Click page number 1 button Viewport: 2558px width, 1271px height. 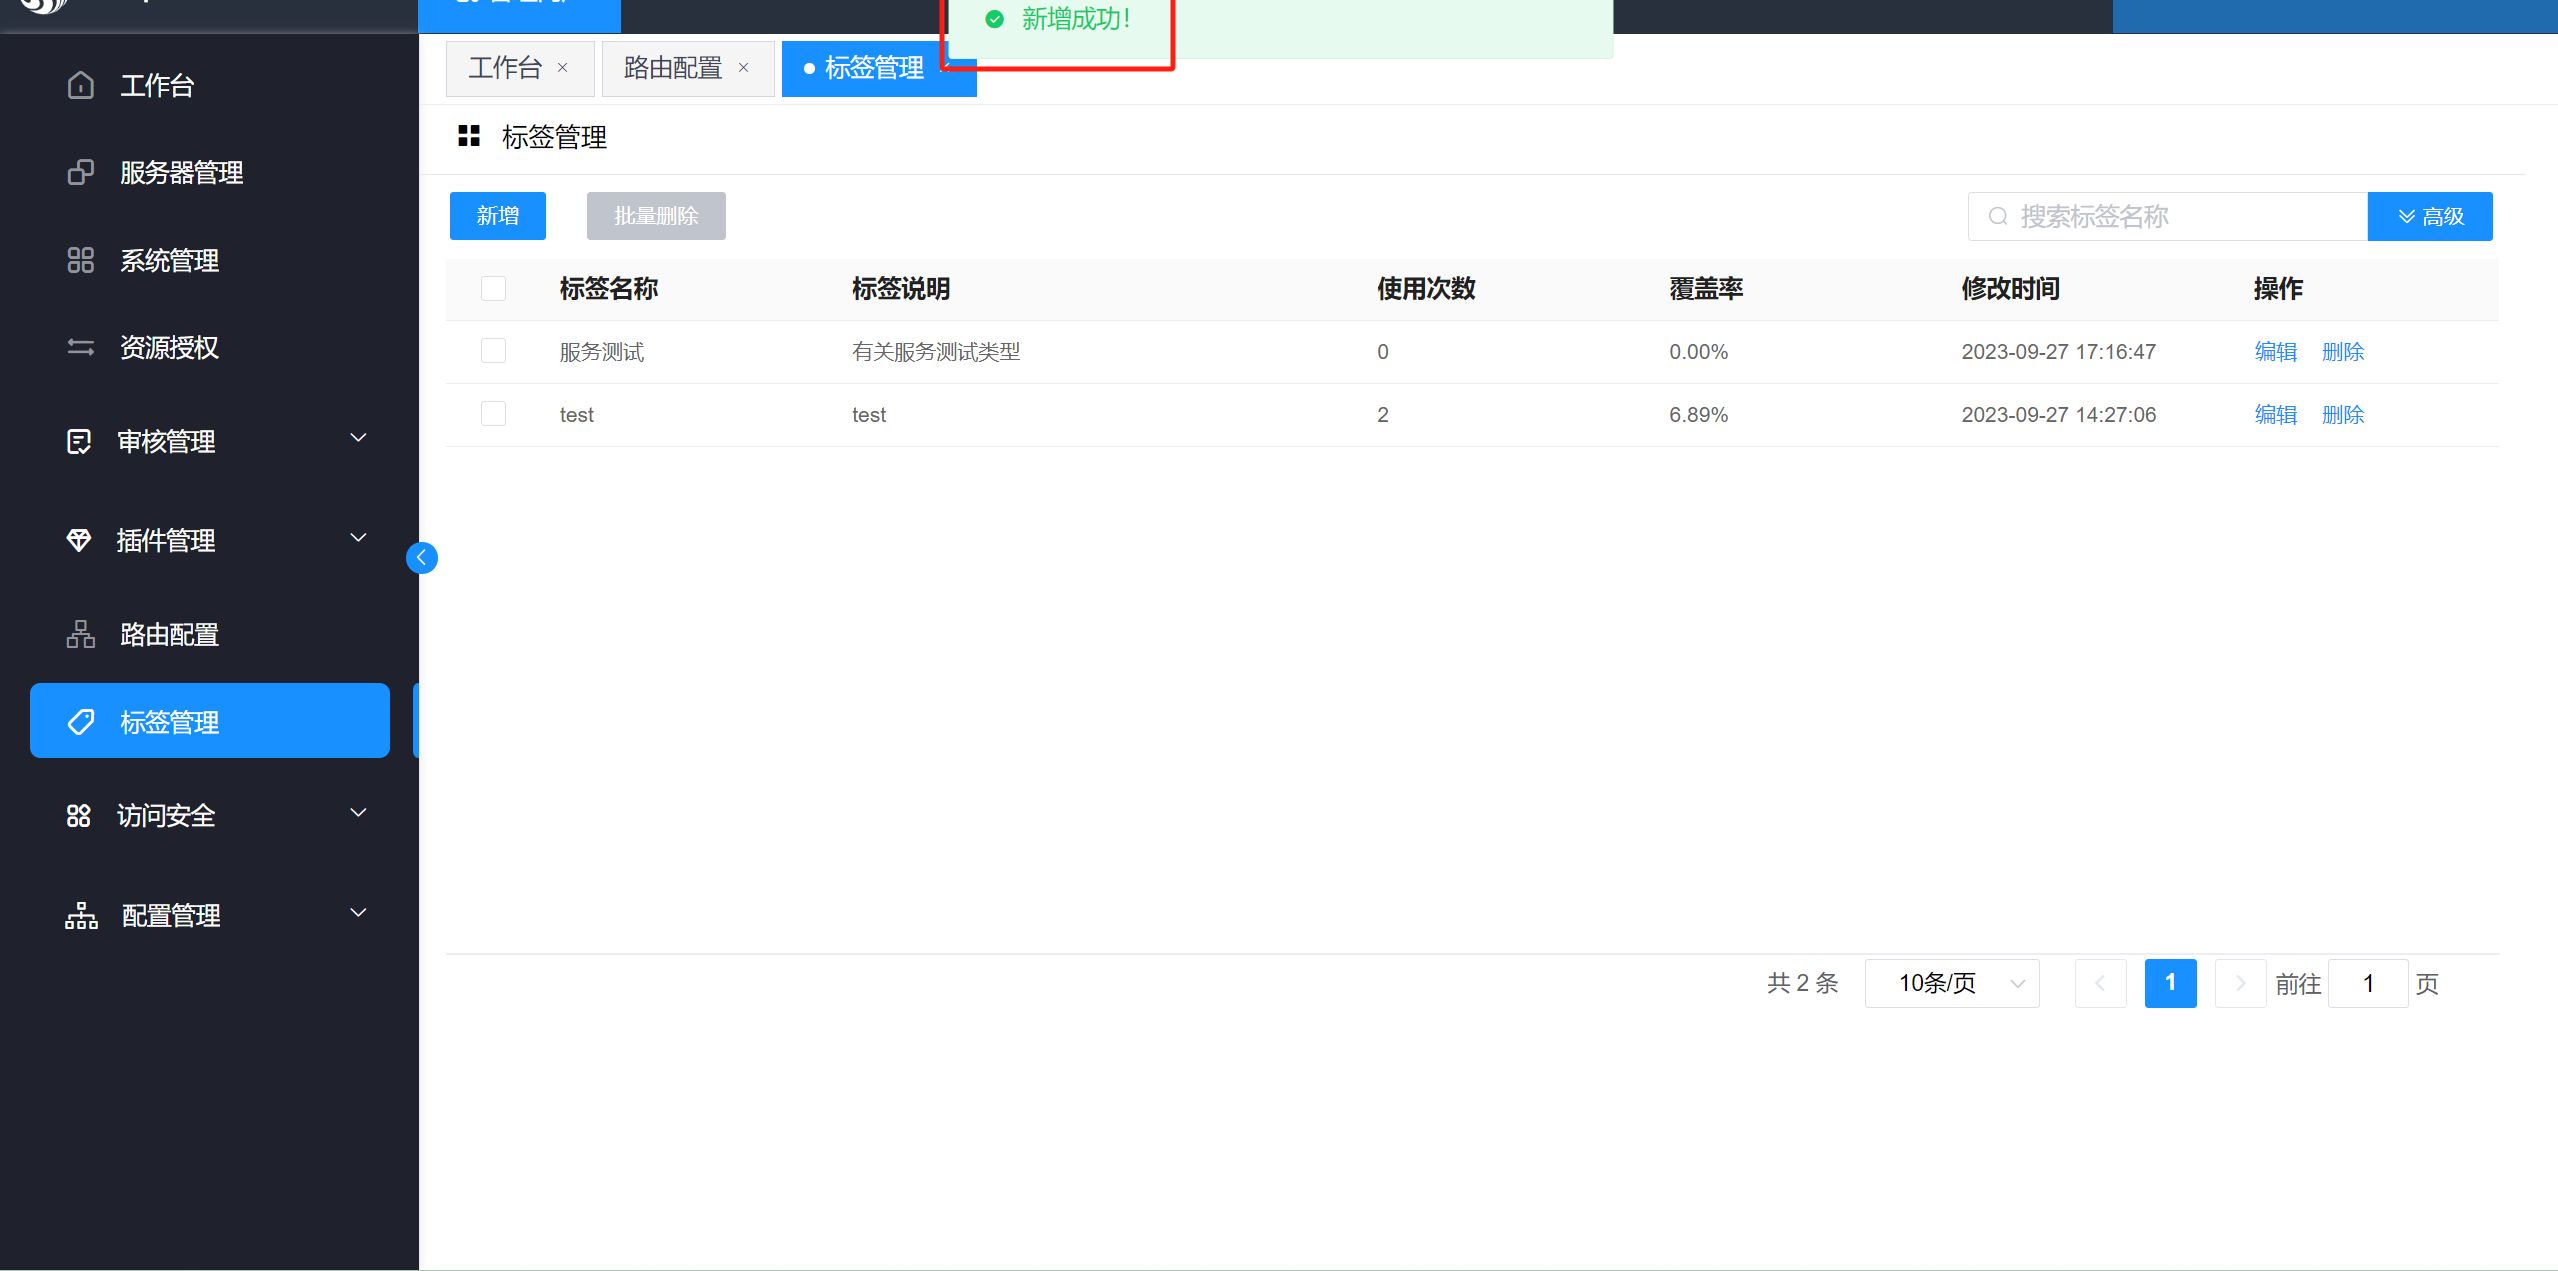[x=2171, y=983]
